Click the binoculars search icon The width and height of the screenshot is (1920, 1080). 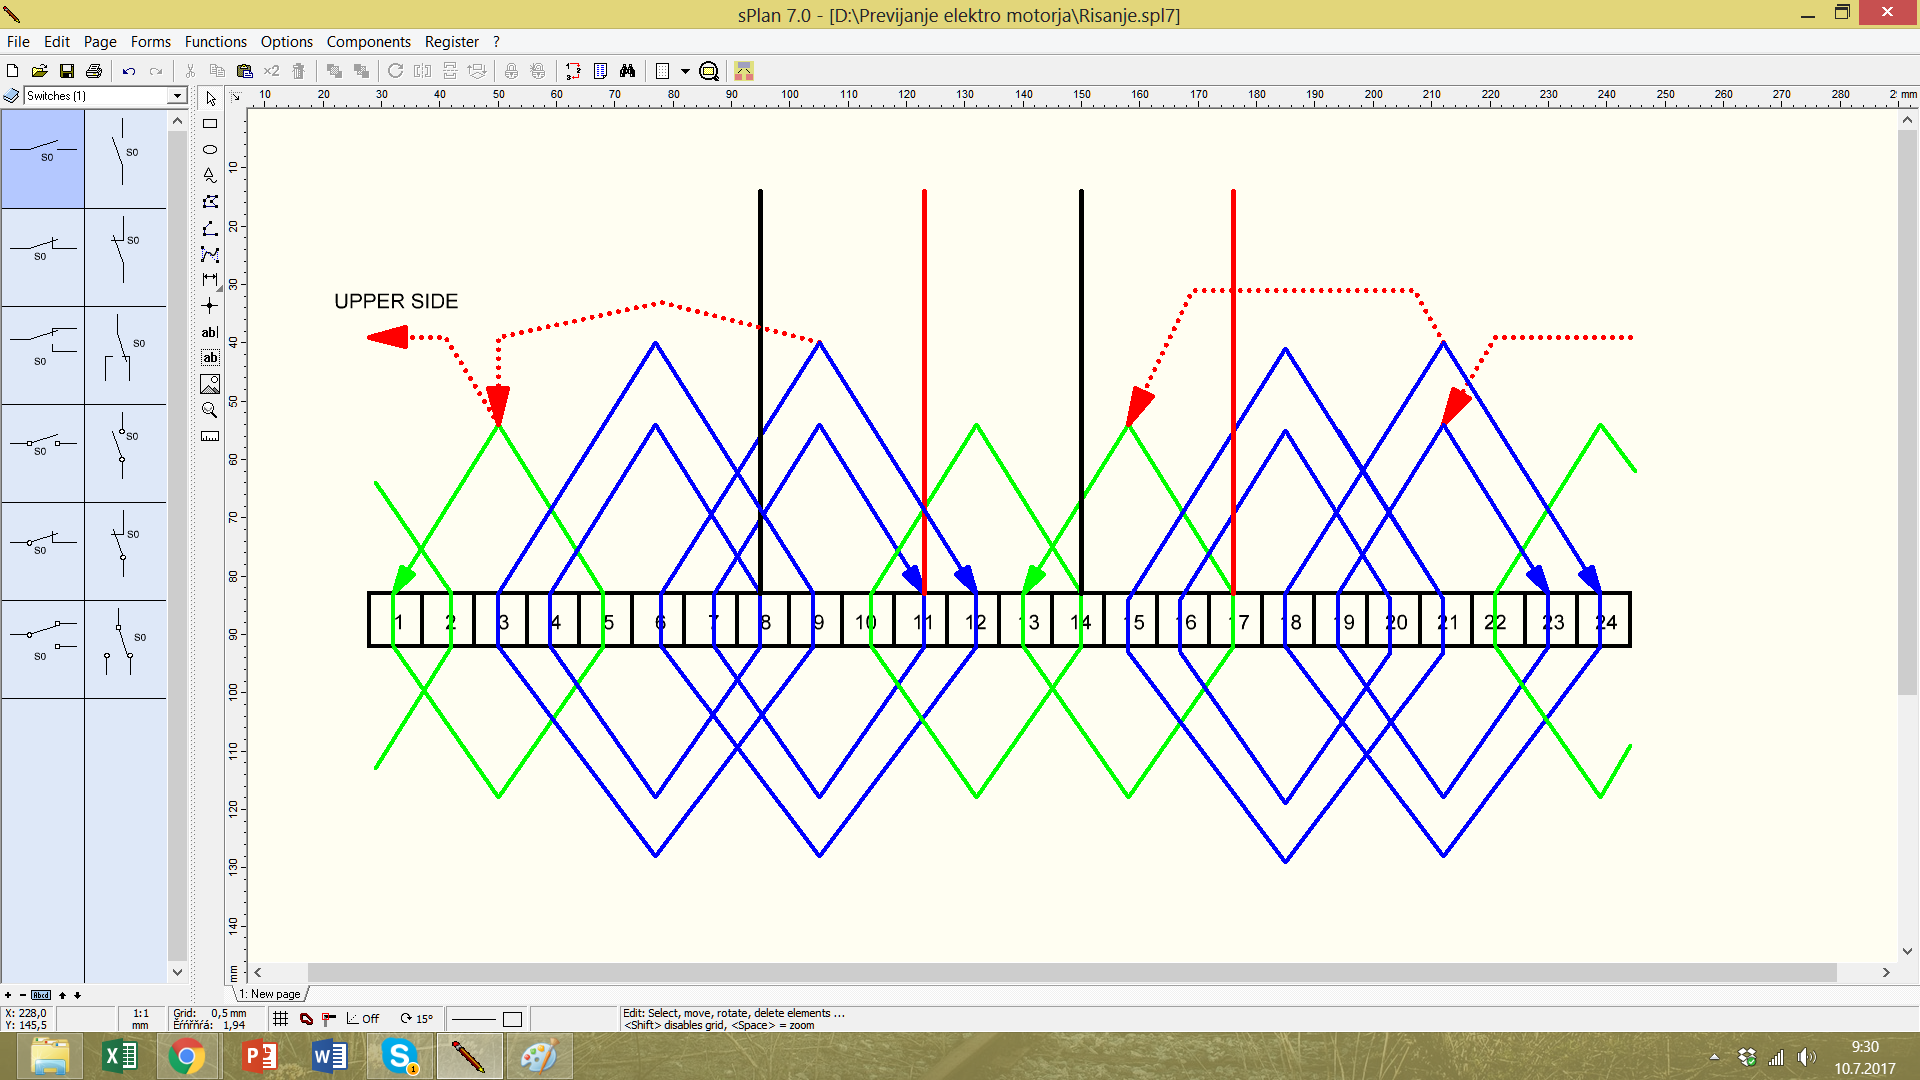[627, 71]
